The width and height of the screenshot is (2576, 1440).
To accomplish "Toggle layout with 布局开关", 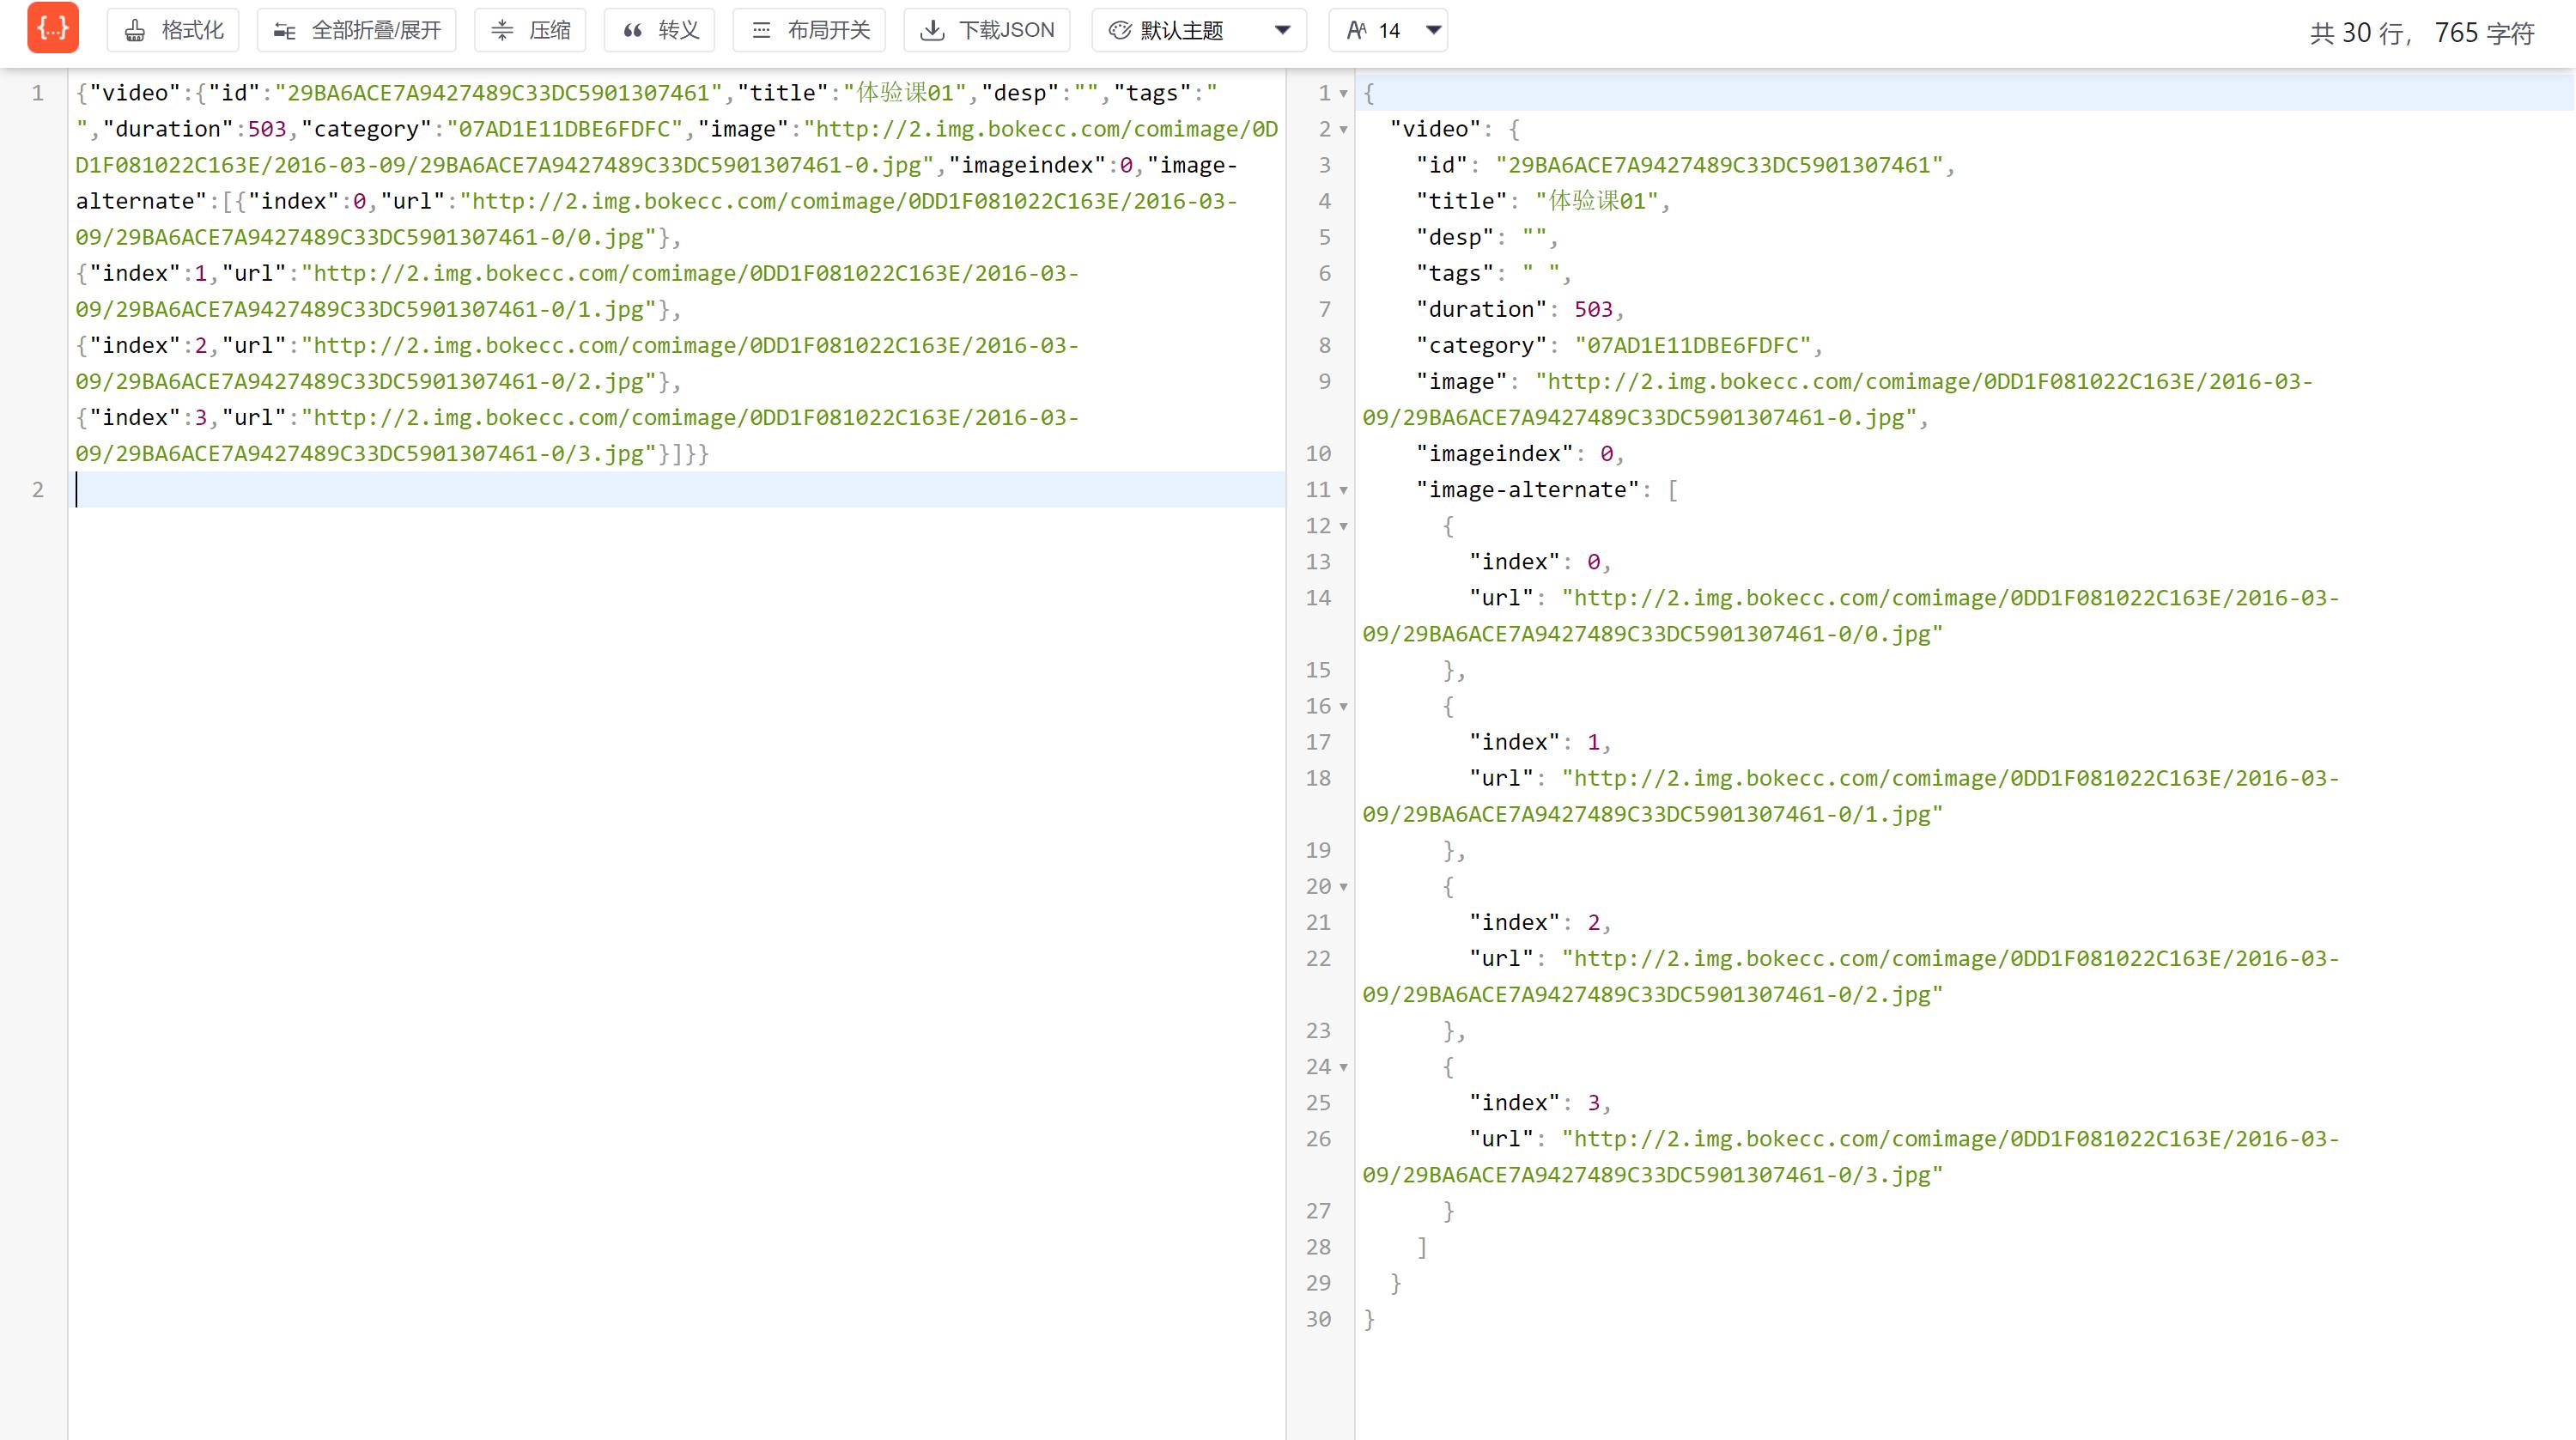I will (x=810, y=30).
